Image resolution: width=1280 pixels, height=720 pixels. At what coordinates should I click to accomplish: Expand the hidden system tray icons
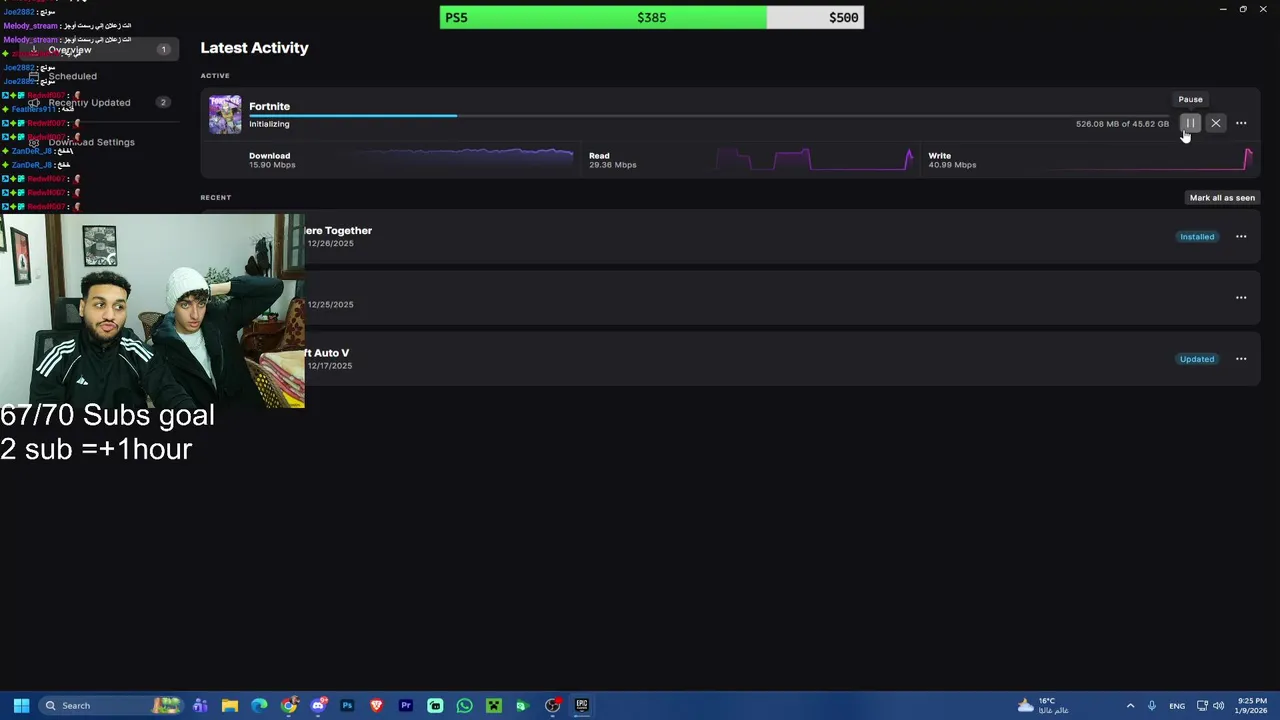click(x=1130, y=705)
